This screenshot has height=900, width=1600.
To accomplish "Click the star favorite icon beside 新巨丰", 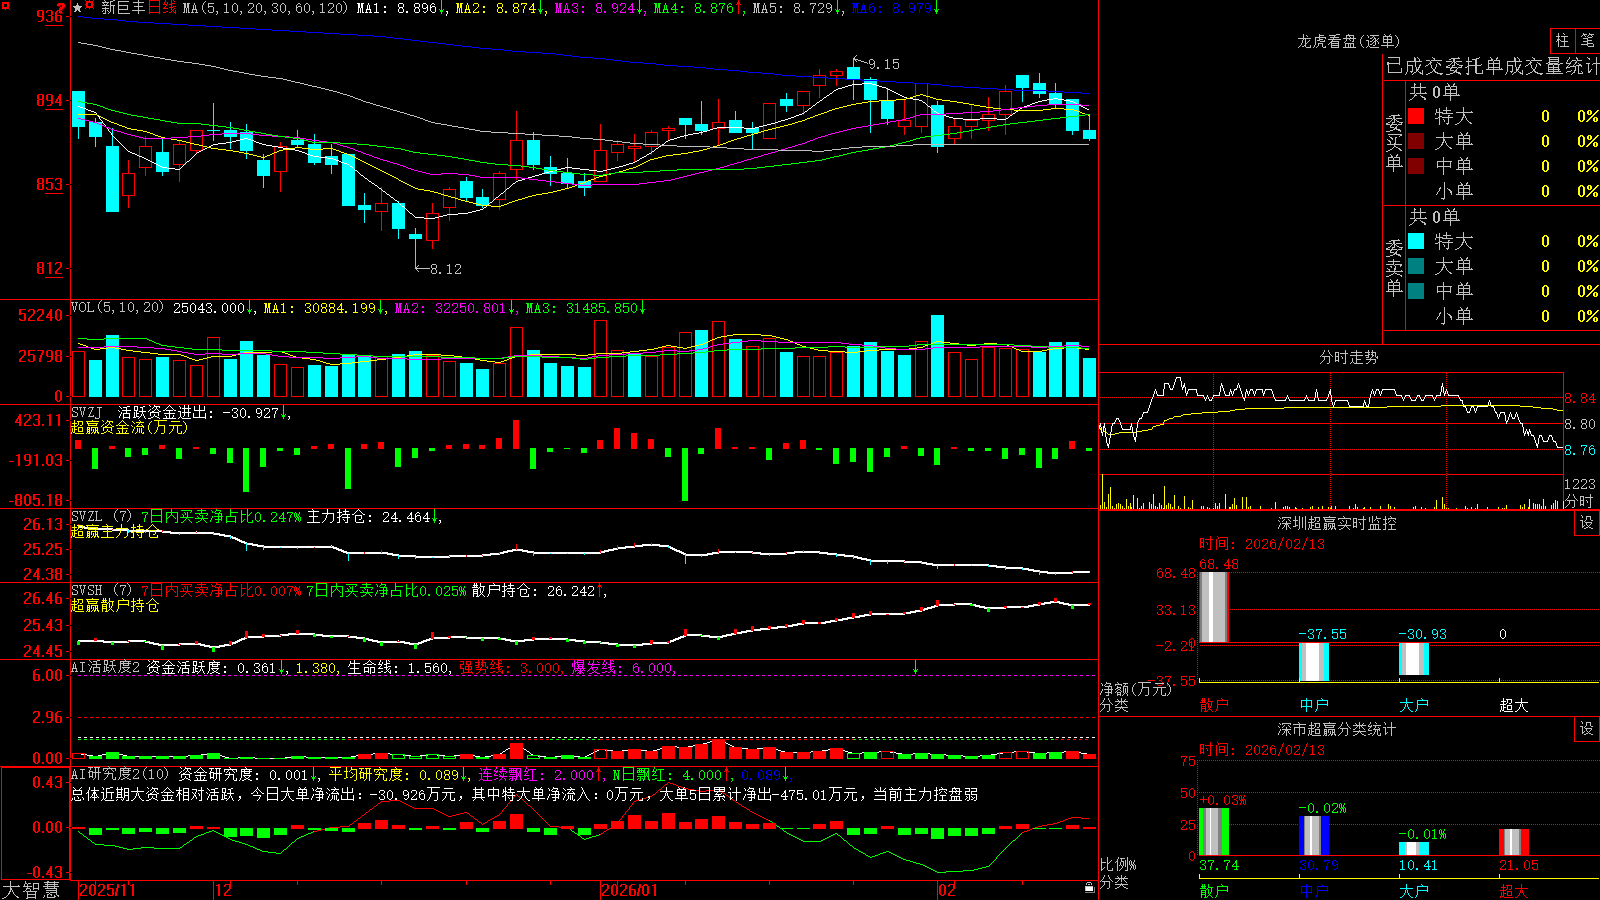I will (78, 8).
